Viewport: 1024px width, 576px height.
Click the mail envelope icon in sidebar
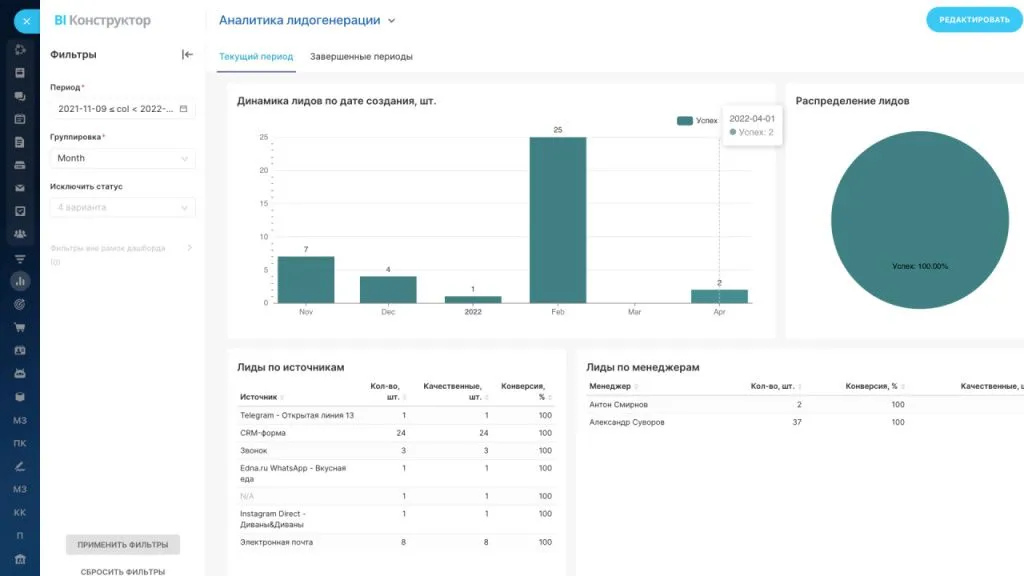tap(20, 188)
